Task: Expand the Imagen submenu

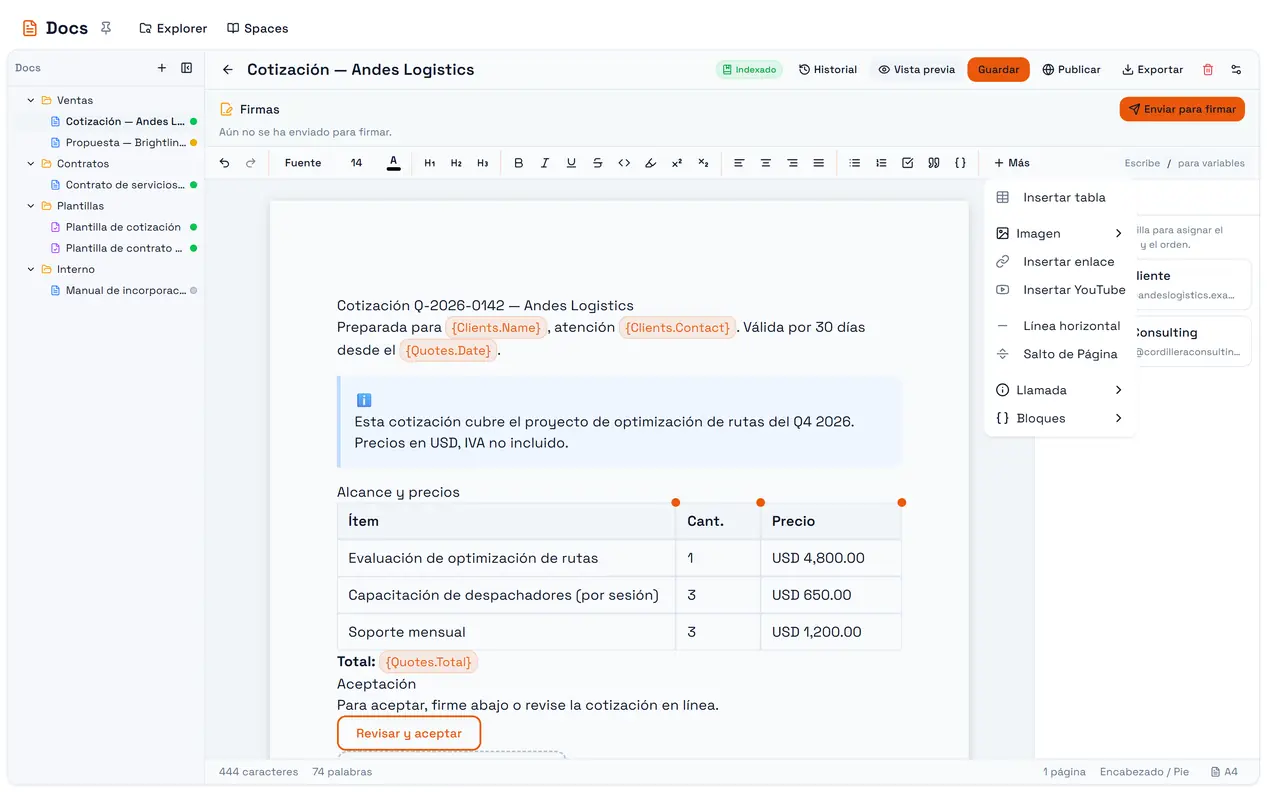Action: tap(1060, 234)
